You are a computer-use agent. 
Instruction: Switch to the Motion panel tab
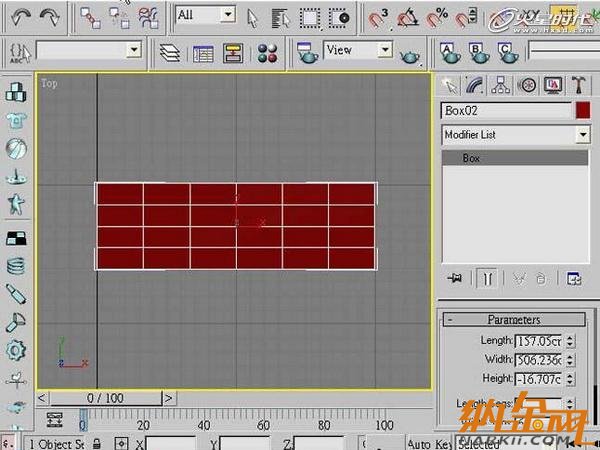click(x=527, y=85)
